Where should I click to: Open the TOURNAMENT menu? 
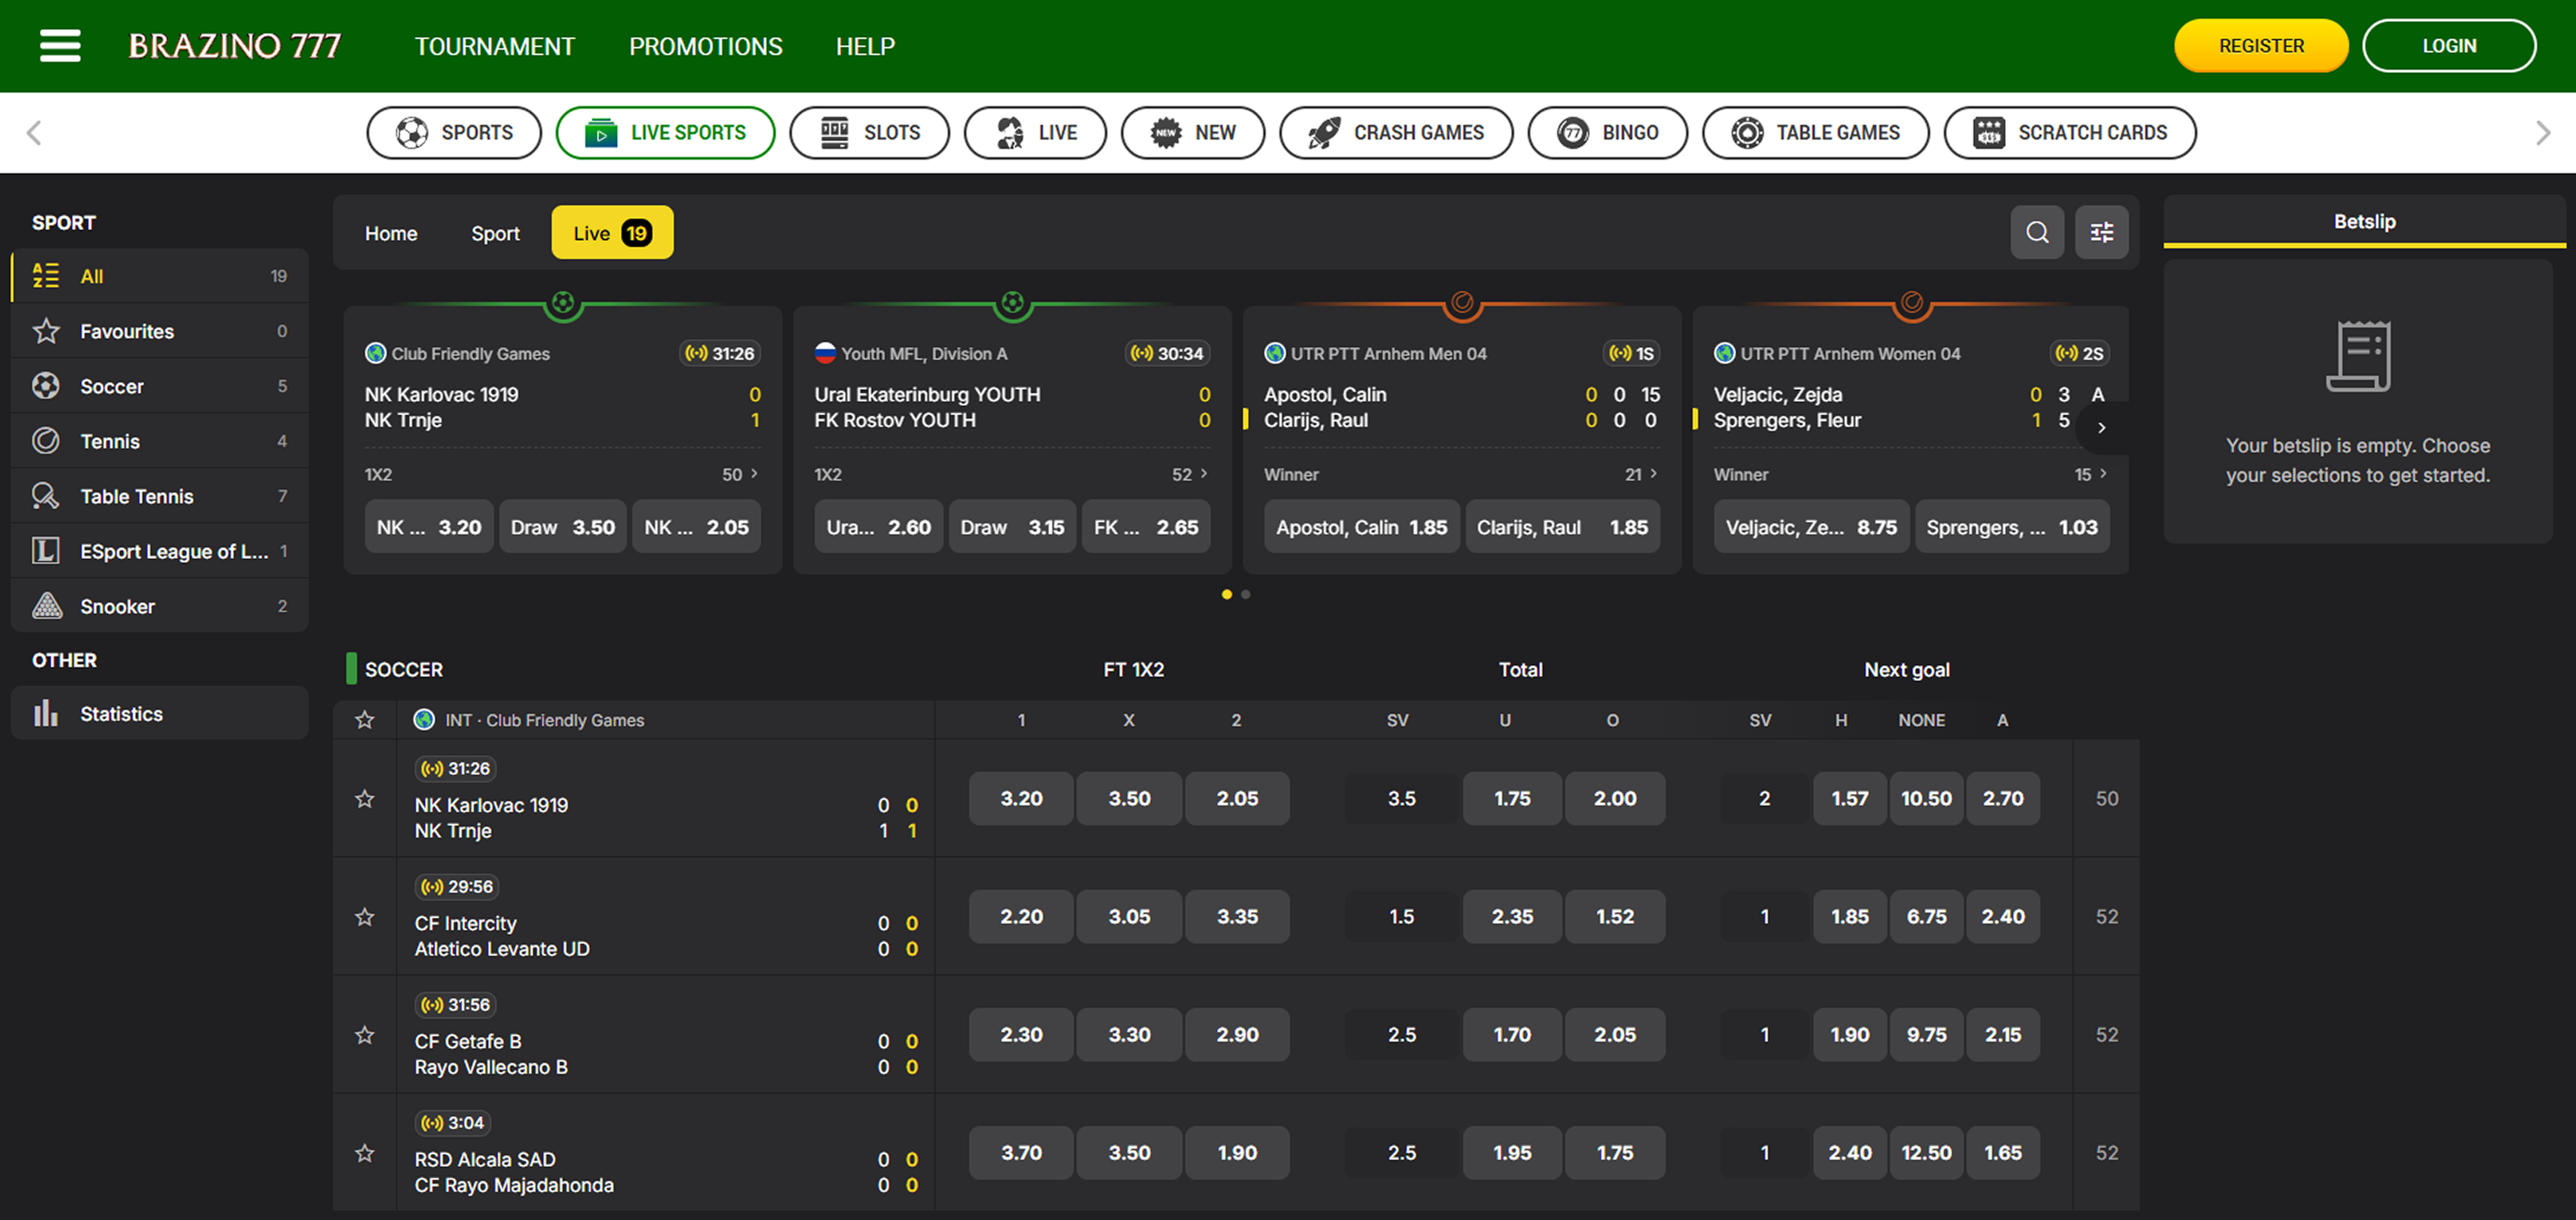(x=495, y=46)
